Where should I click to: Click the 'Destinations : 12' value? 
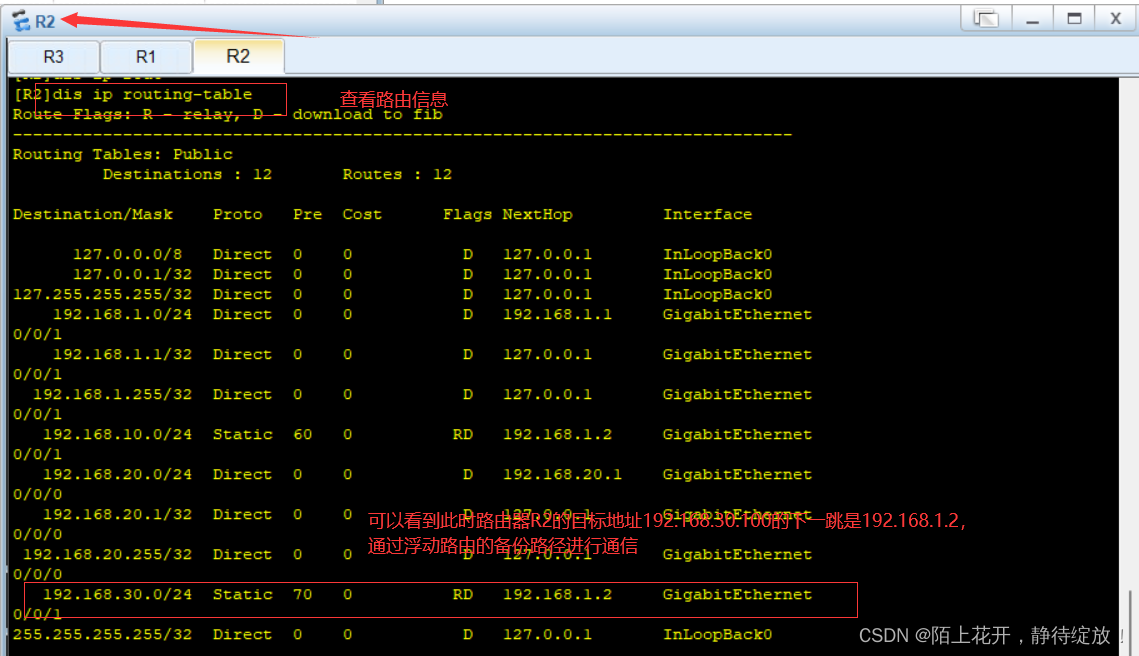[187, 174]
